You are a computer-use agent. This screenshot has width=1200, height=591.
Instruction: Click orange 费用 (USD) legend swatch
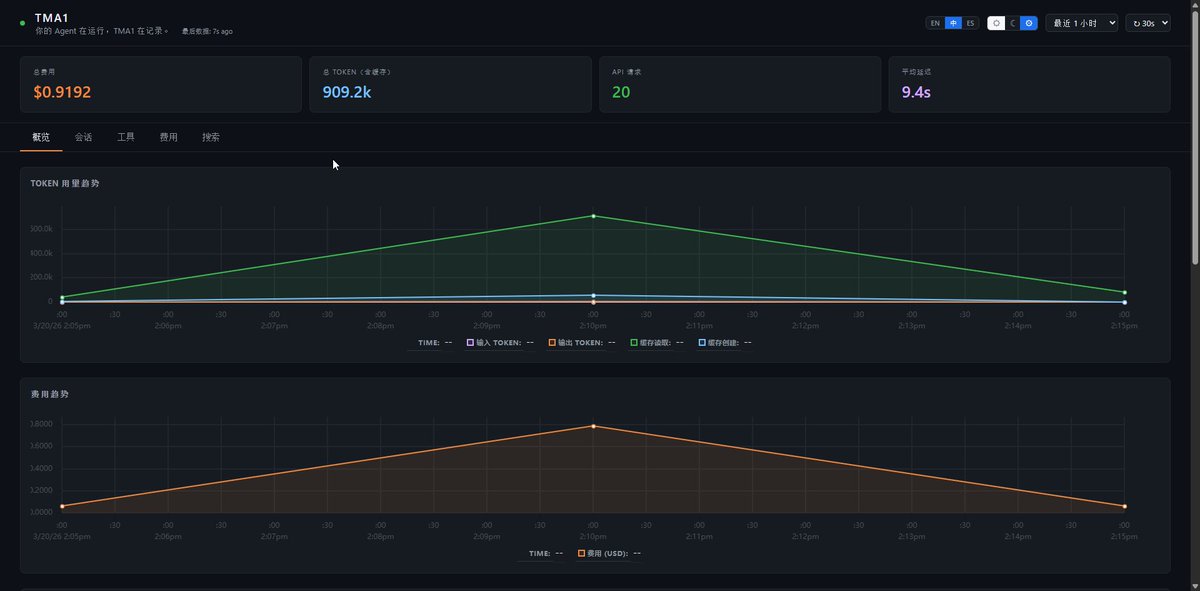point(581,553)
